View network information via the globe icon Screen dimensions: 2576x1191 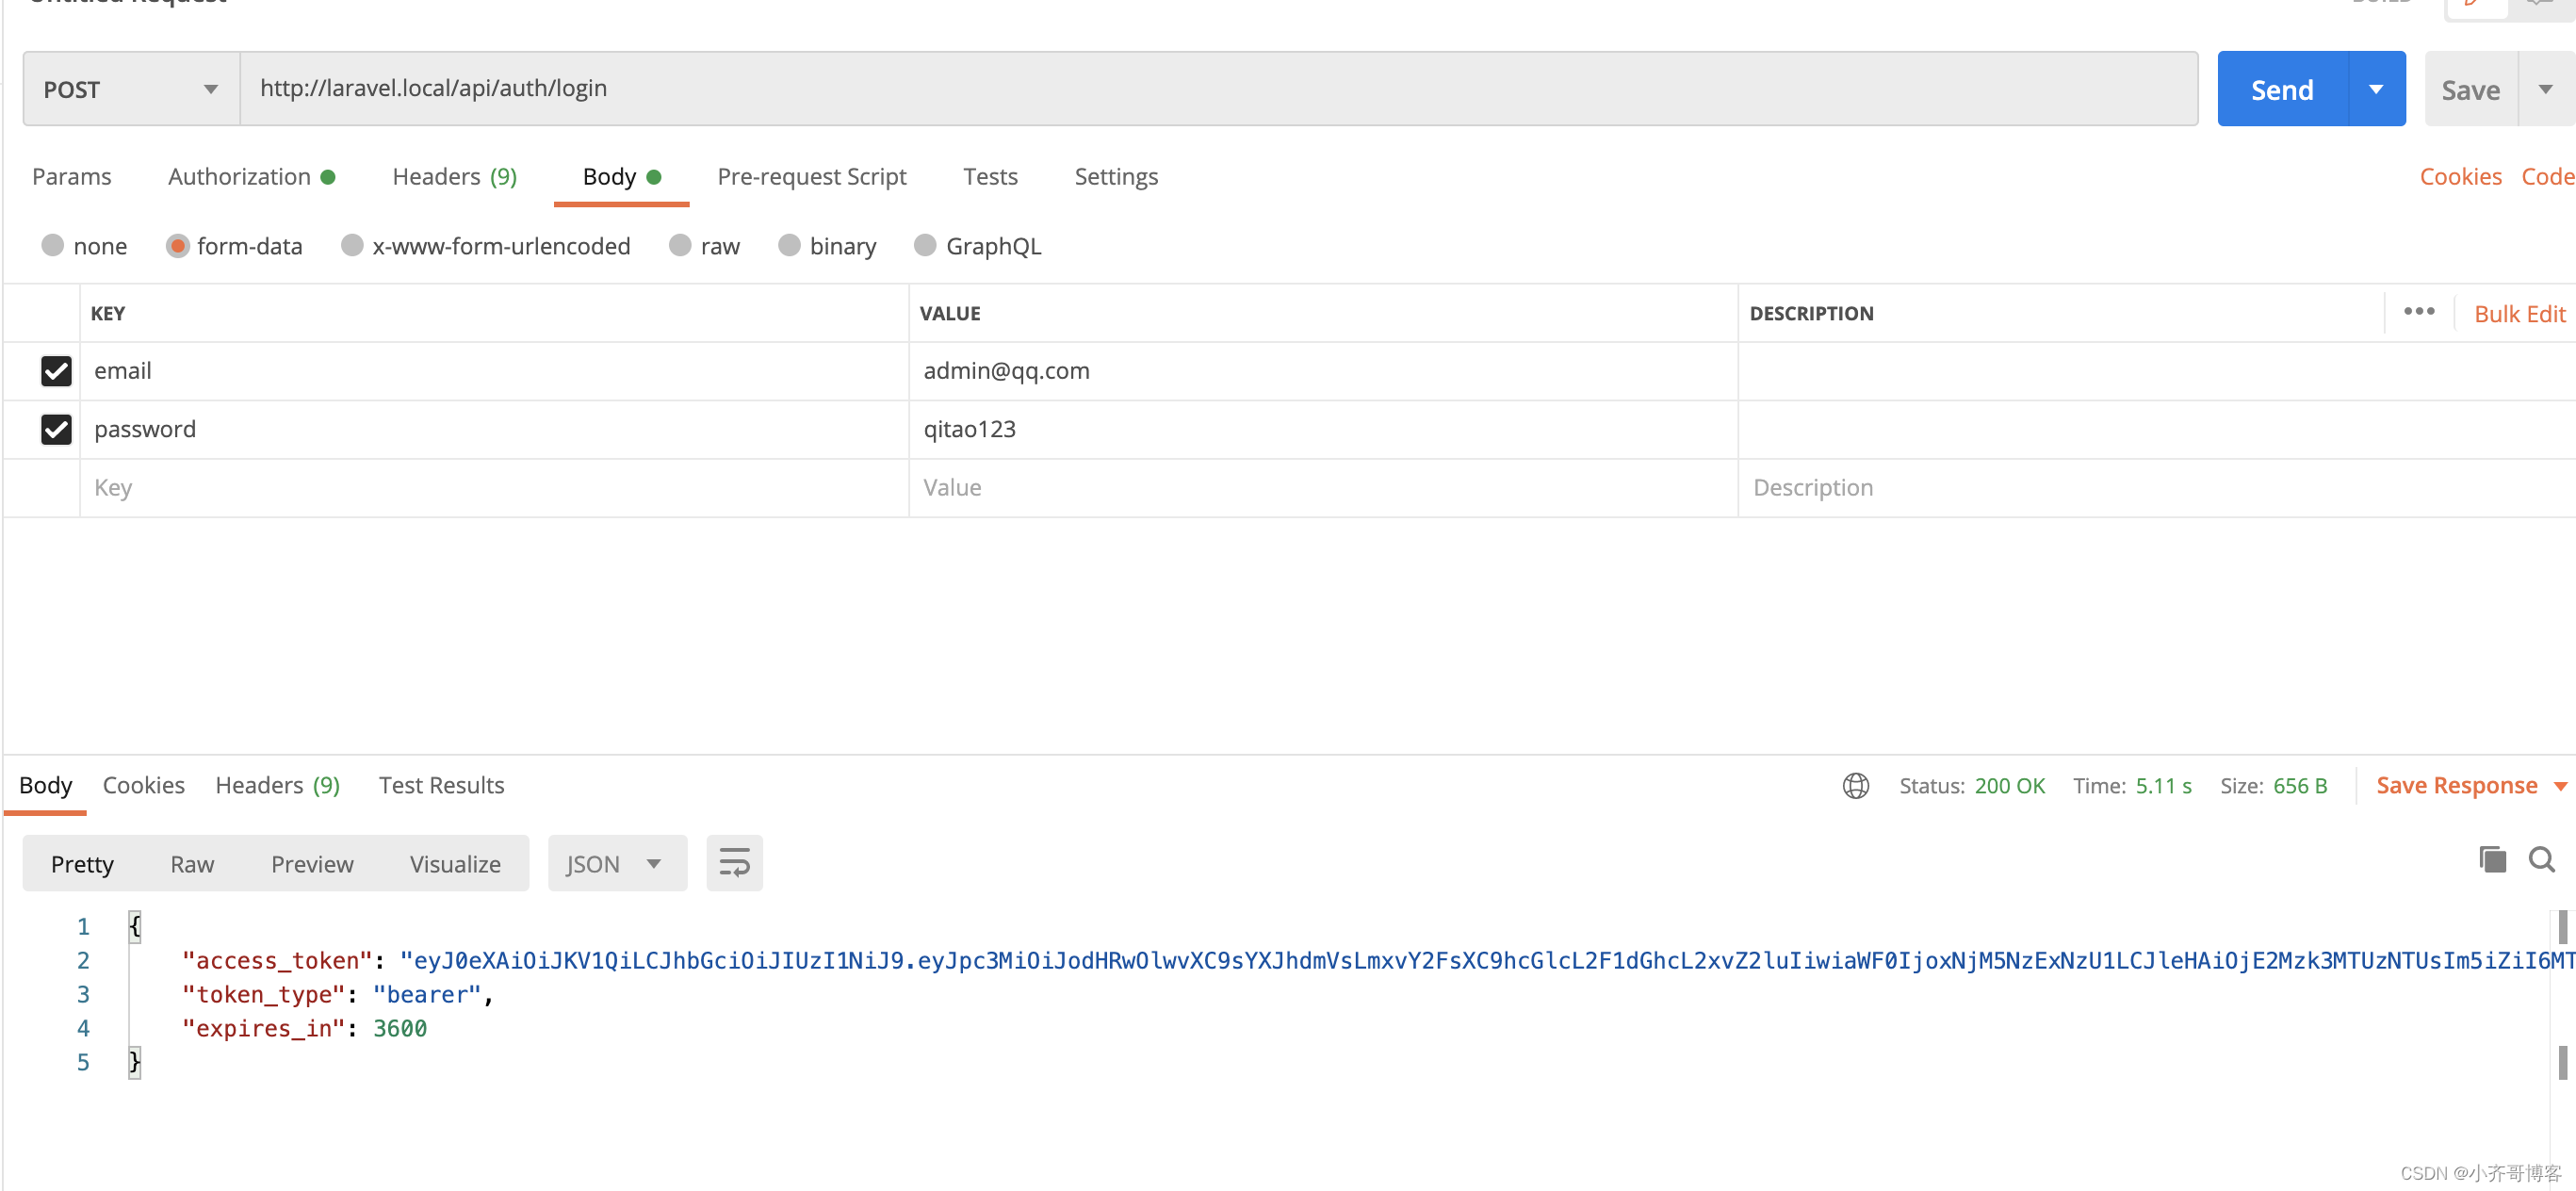(x=1856, y=786)
